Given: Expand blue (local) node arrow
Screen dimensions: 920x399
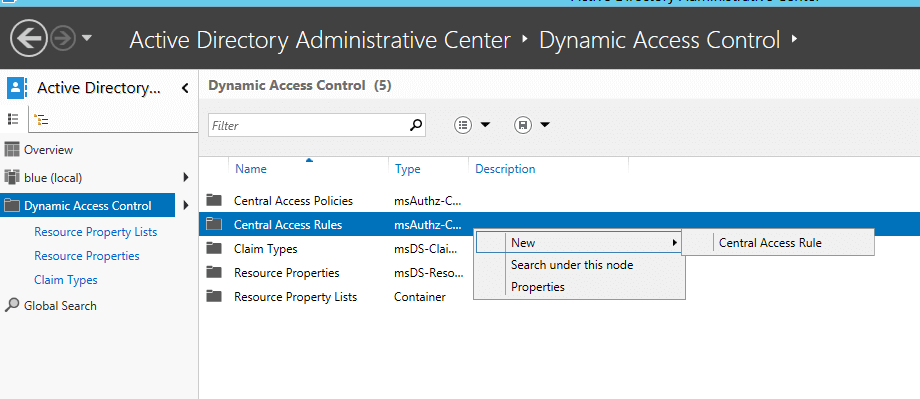Looking at the screenshot, I should click(186, 177).
